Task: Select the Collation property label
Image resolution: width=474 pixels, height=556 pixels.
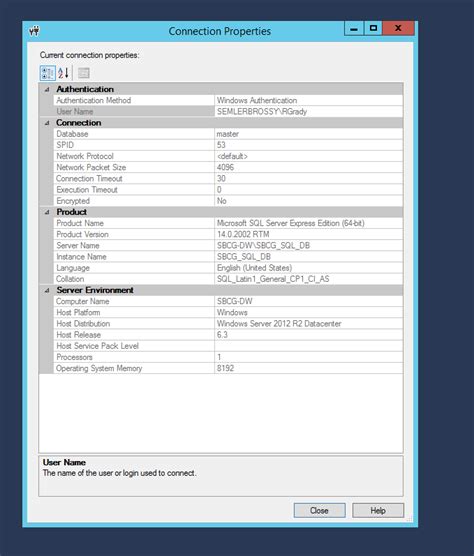Action: pyautogui.click(x=70, y=279)
